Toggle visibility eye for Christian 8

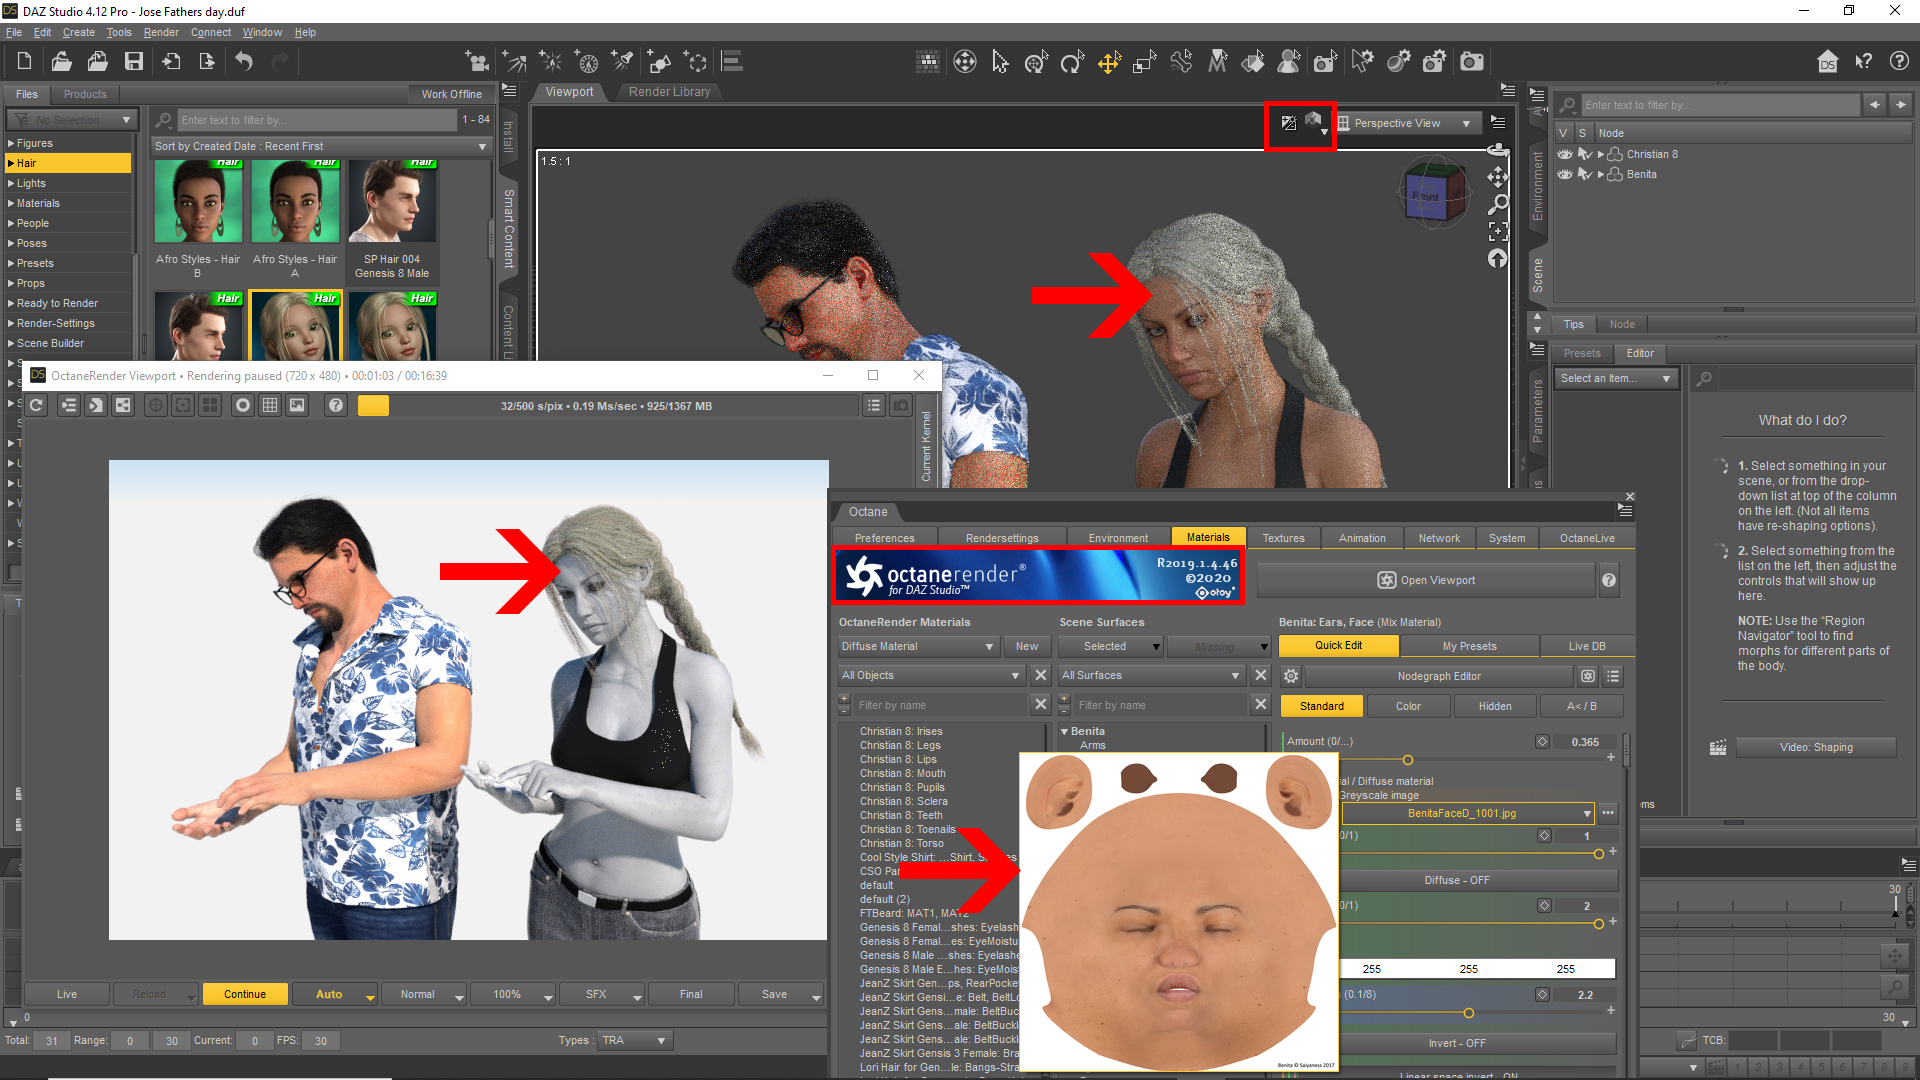(x=1565, y=154)
